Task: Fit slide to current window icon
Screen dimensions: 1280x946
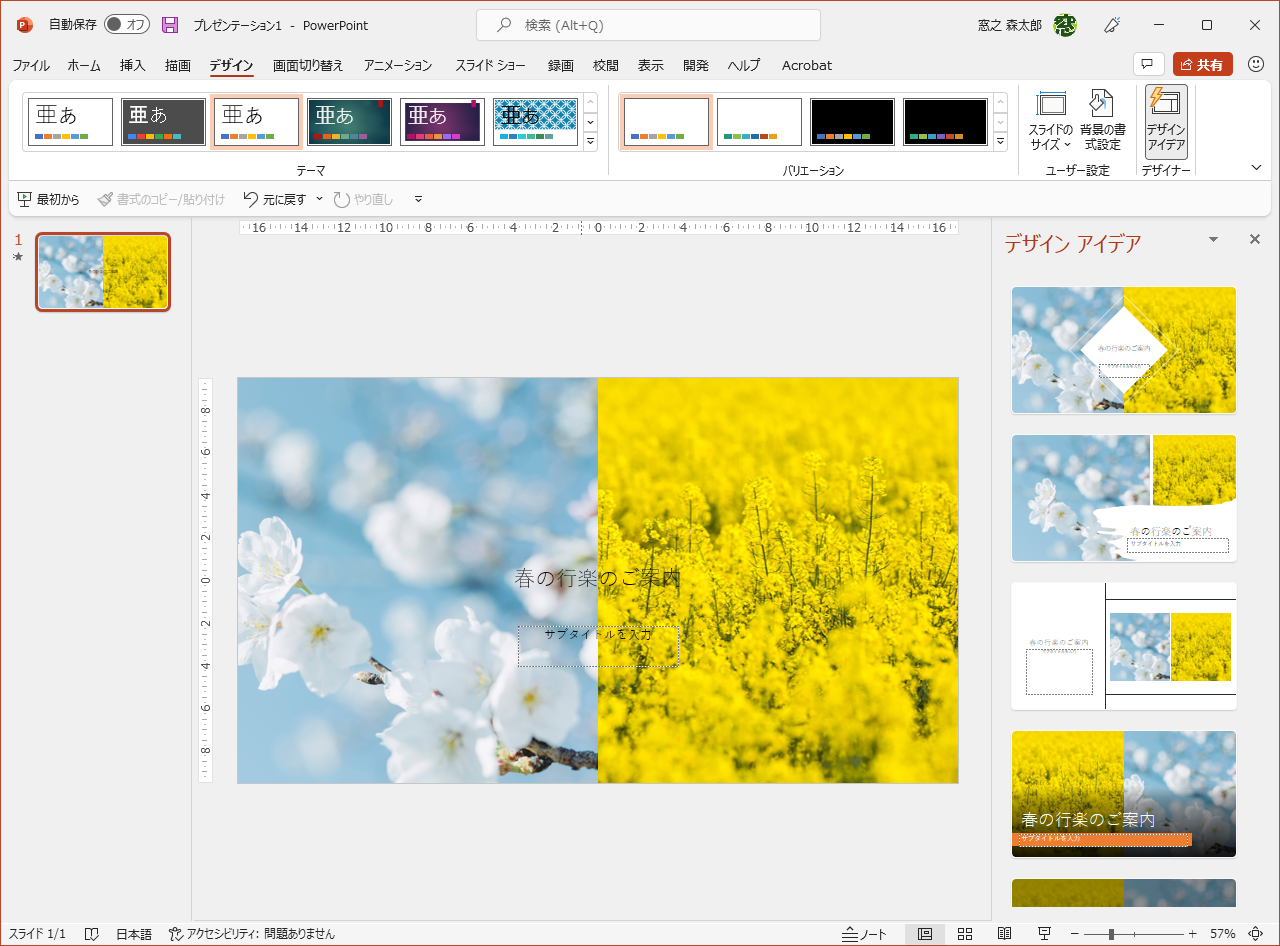Action: [1257, 934]
